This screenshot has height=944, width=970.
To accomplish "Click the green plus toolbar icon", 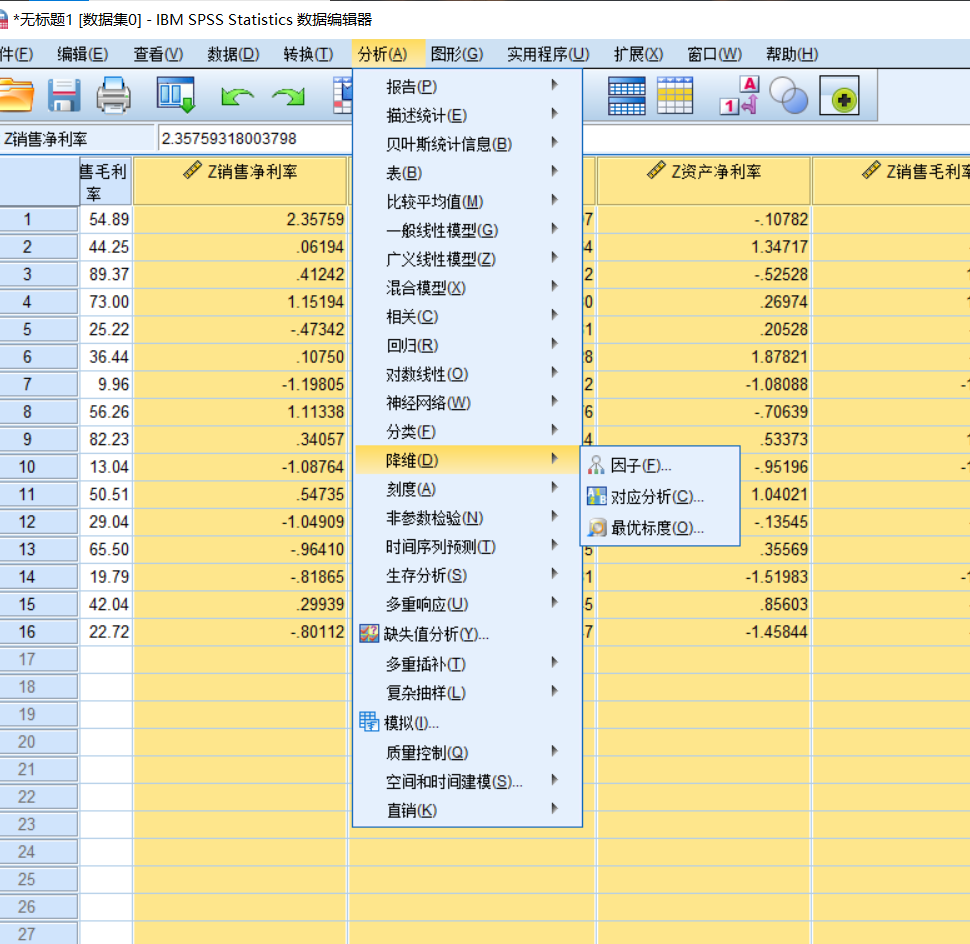I will pos(839,96).
